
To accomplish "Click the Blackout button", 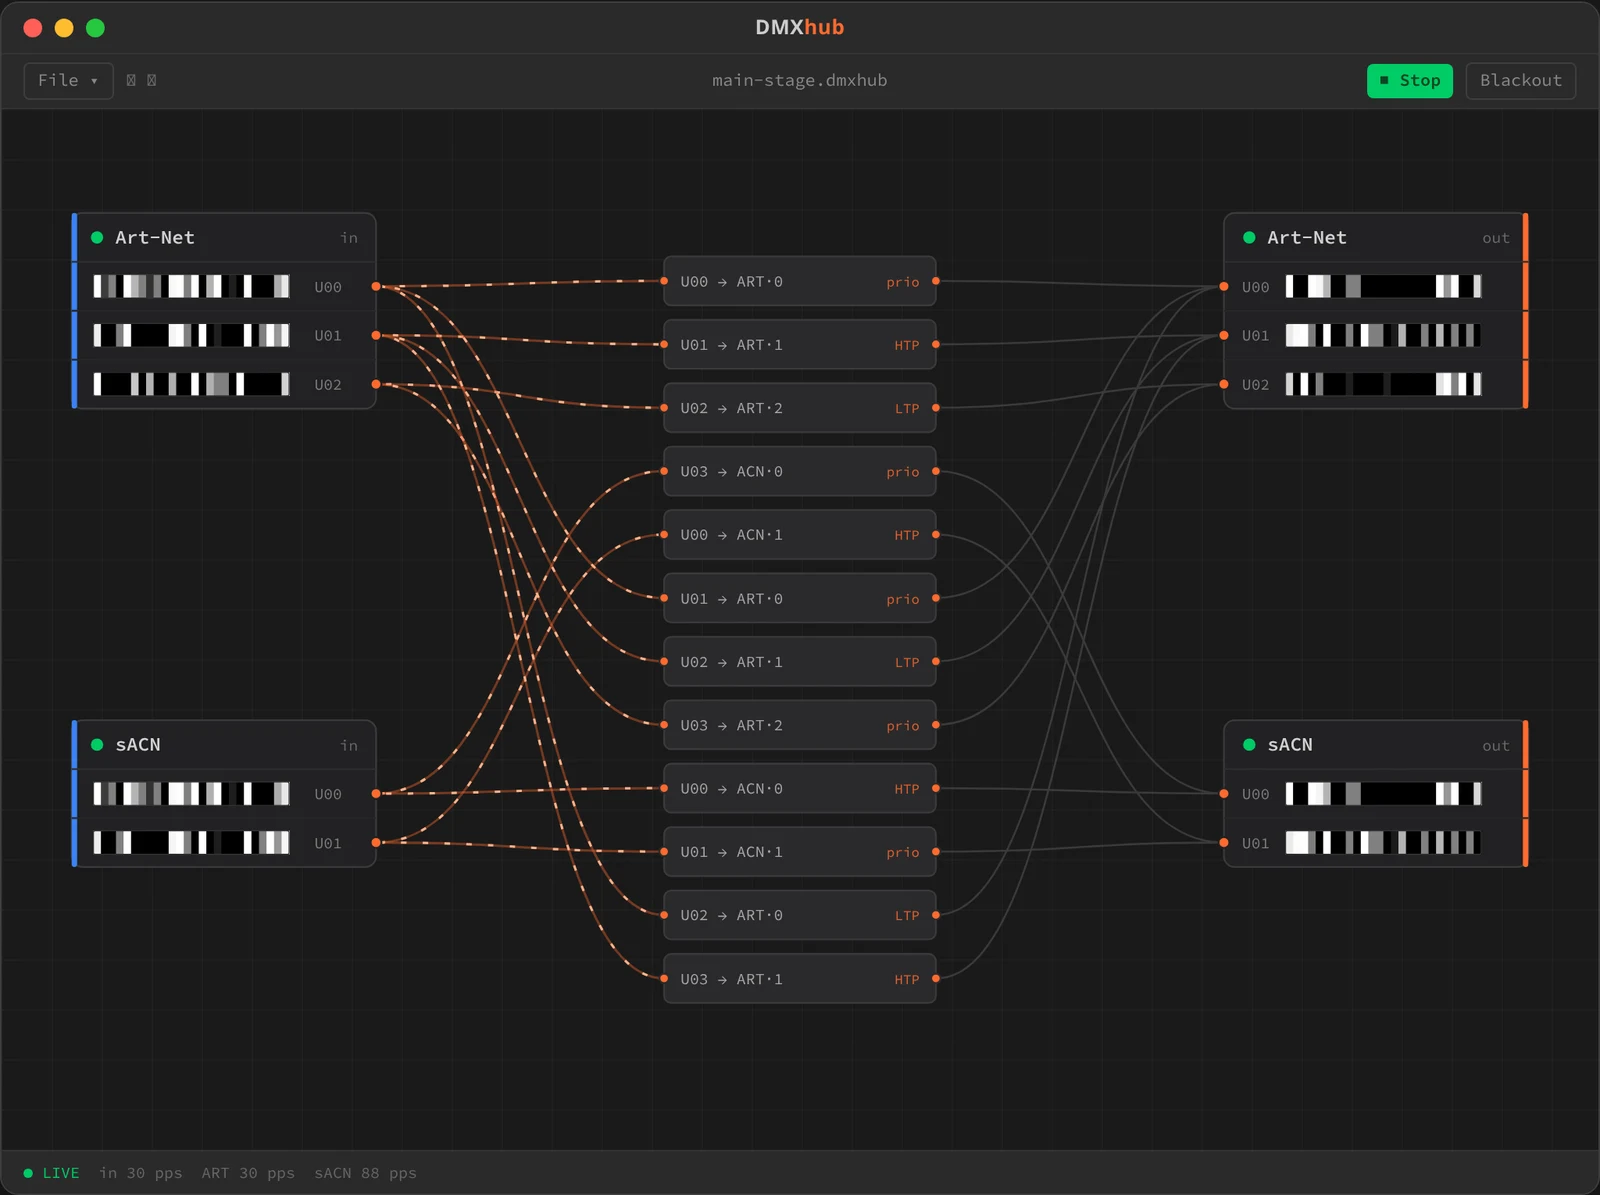I will [1520, 80].
